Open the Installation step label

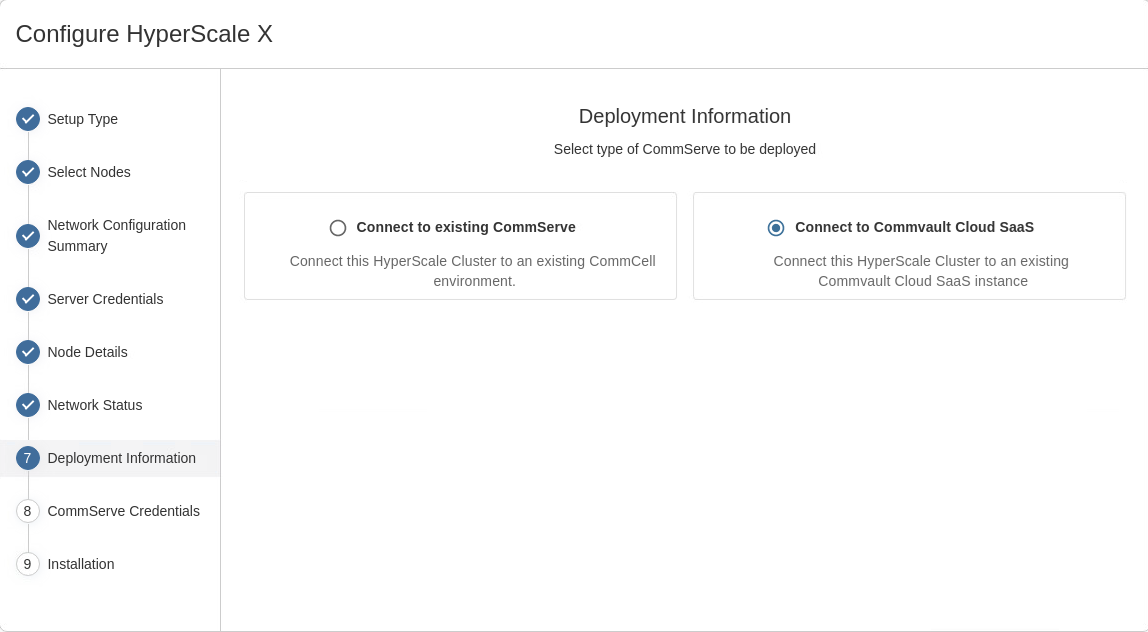pos(81,564)
